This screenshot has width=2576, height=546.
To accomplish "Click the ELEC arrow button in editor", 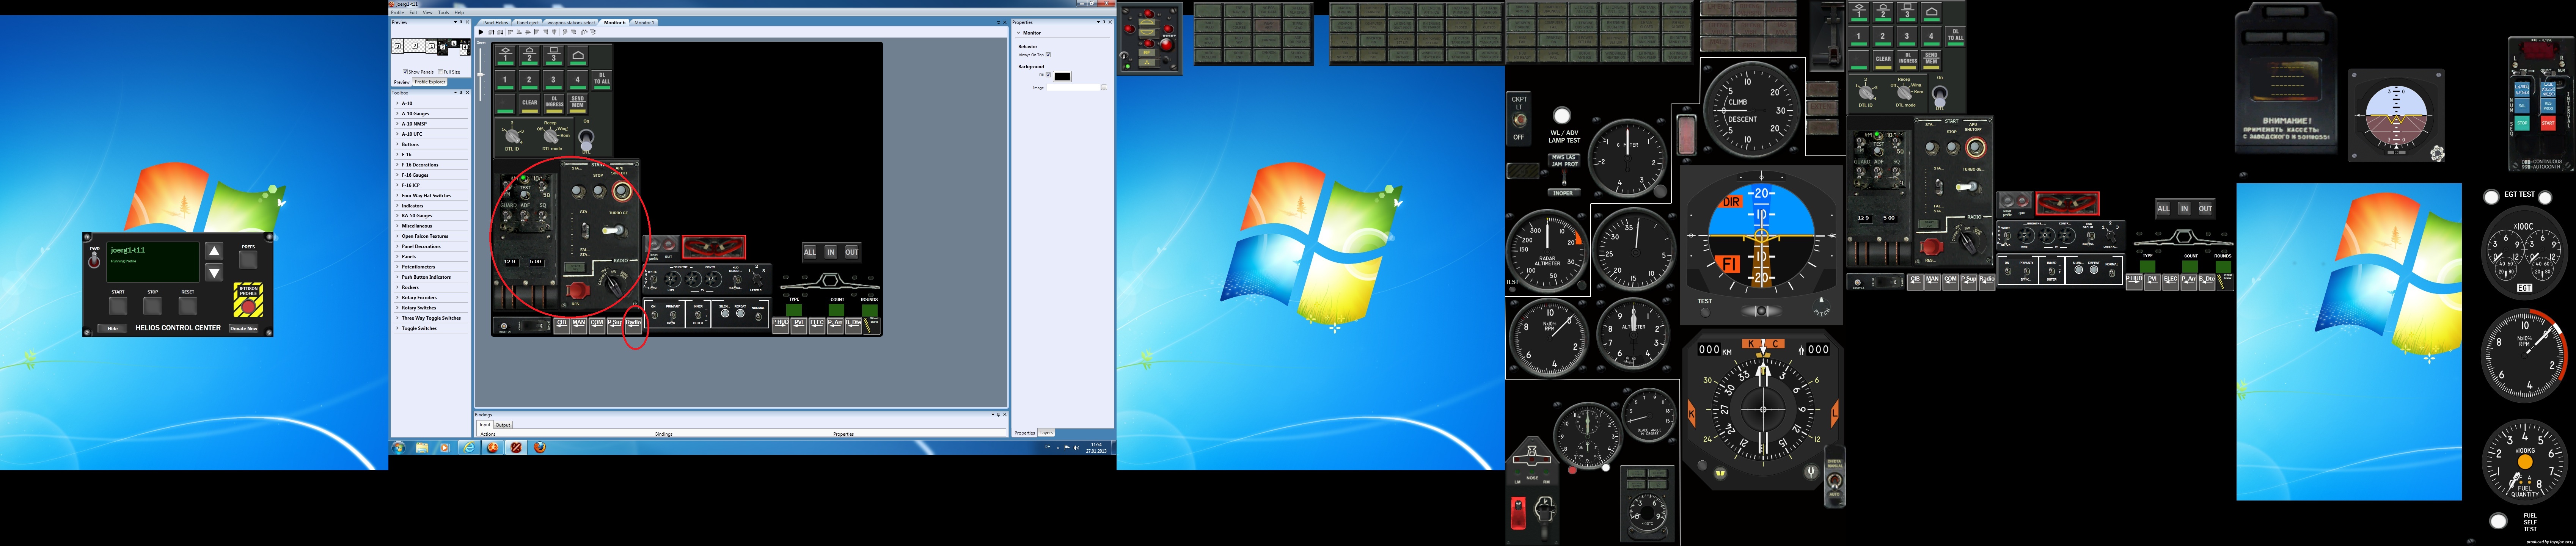I will point(817,326).
